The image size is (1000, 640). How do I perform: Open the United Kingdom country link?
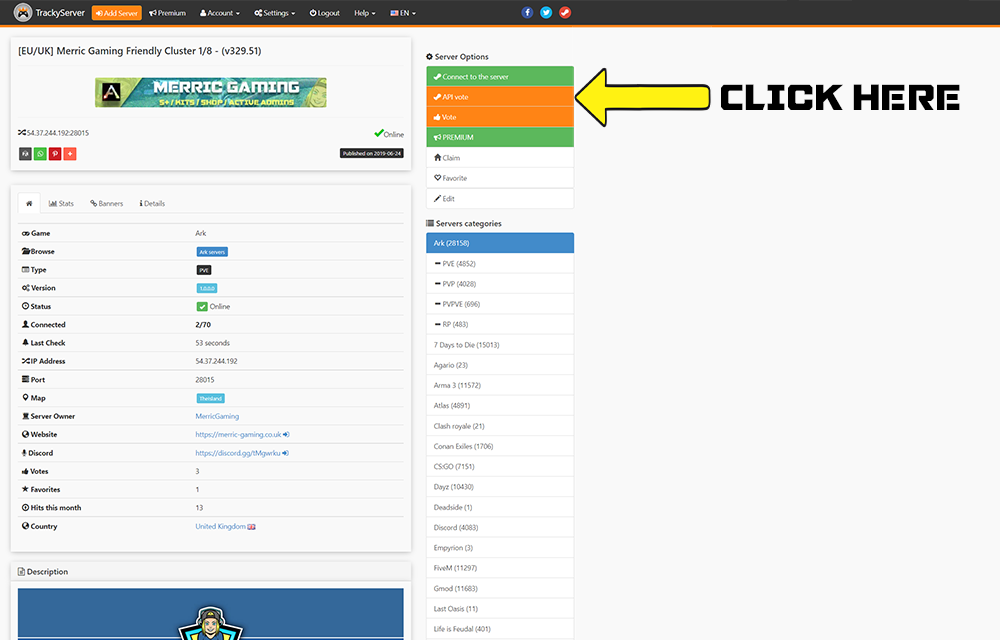[225, 527]
